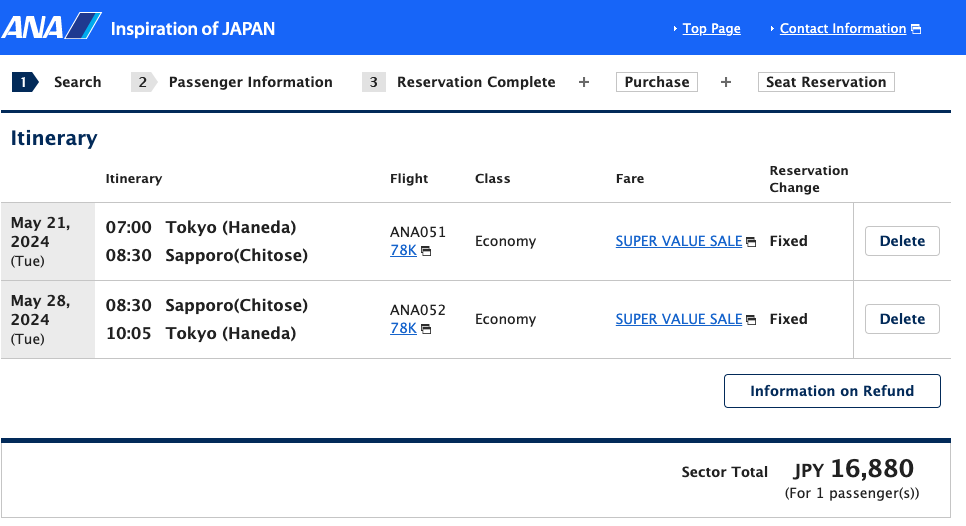Click the arrow bullet before Contact Information
966x526 pixels.
pos(772,28)
